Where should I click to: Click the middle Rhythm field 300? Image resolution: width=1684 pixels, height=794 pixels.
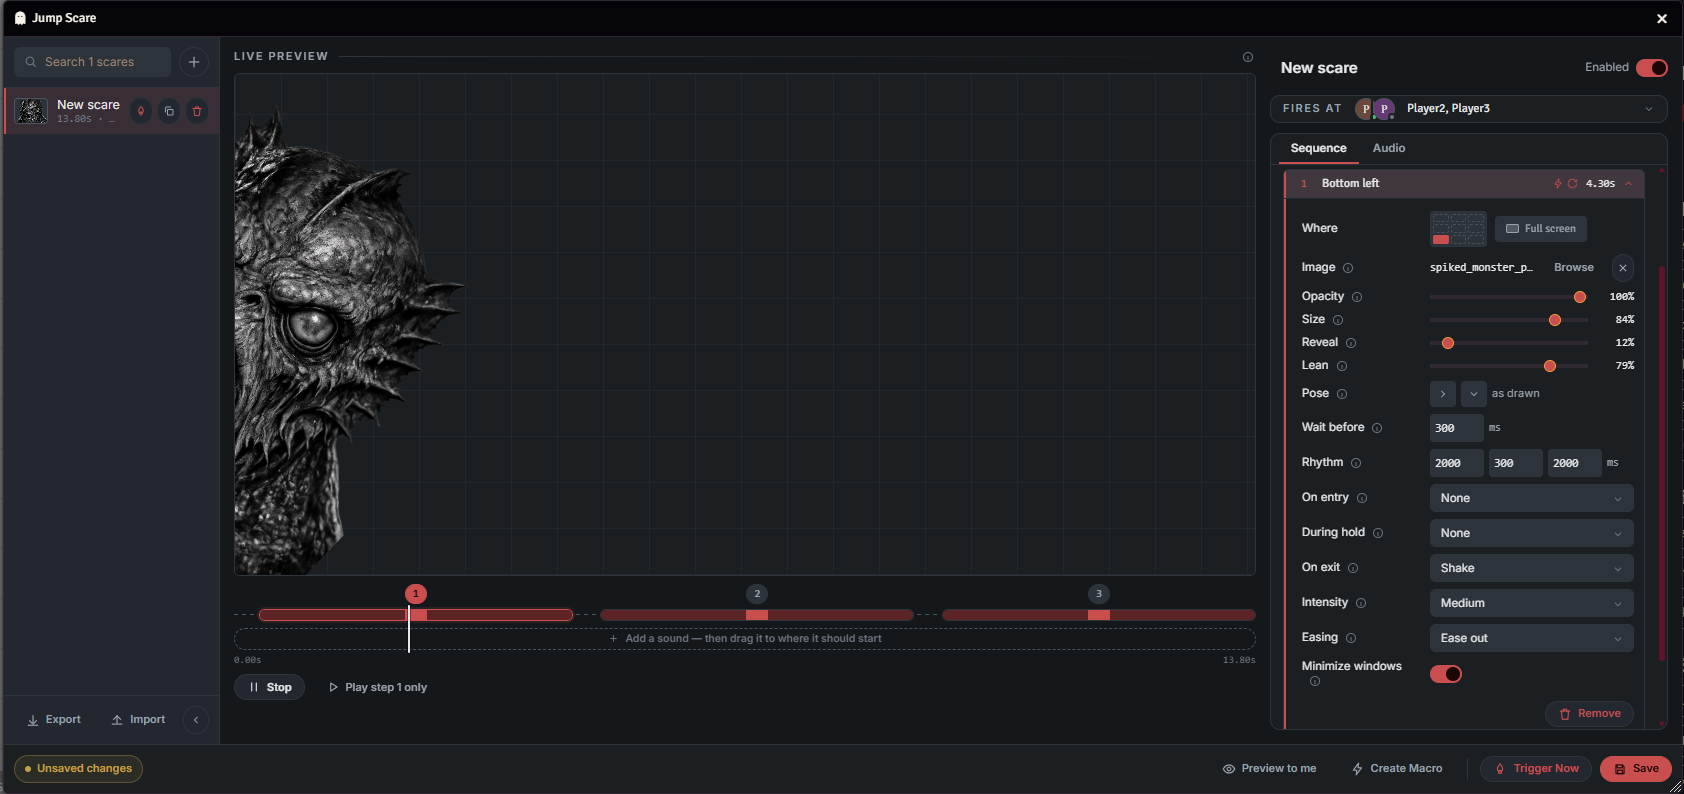(x=1516, y=463)
